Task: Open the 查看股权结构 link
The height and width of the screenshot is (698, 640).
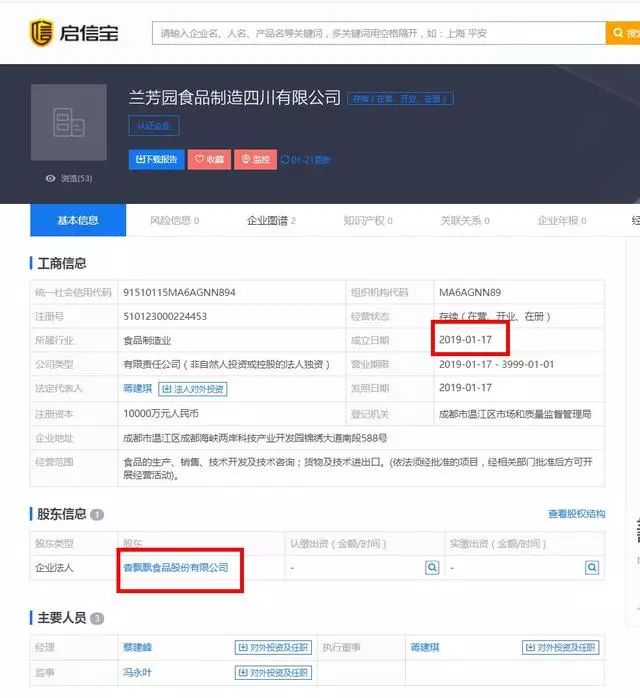Action: pyautogui.click(x=576, y=514)
